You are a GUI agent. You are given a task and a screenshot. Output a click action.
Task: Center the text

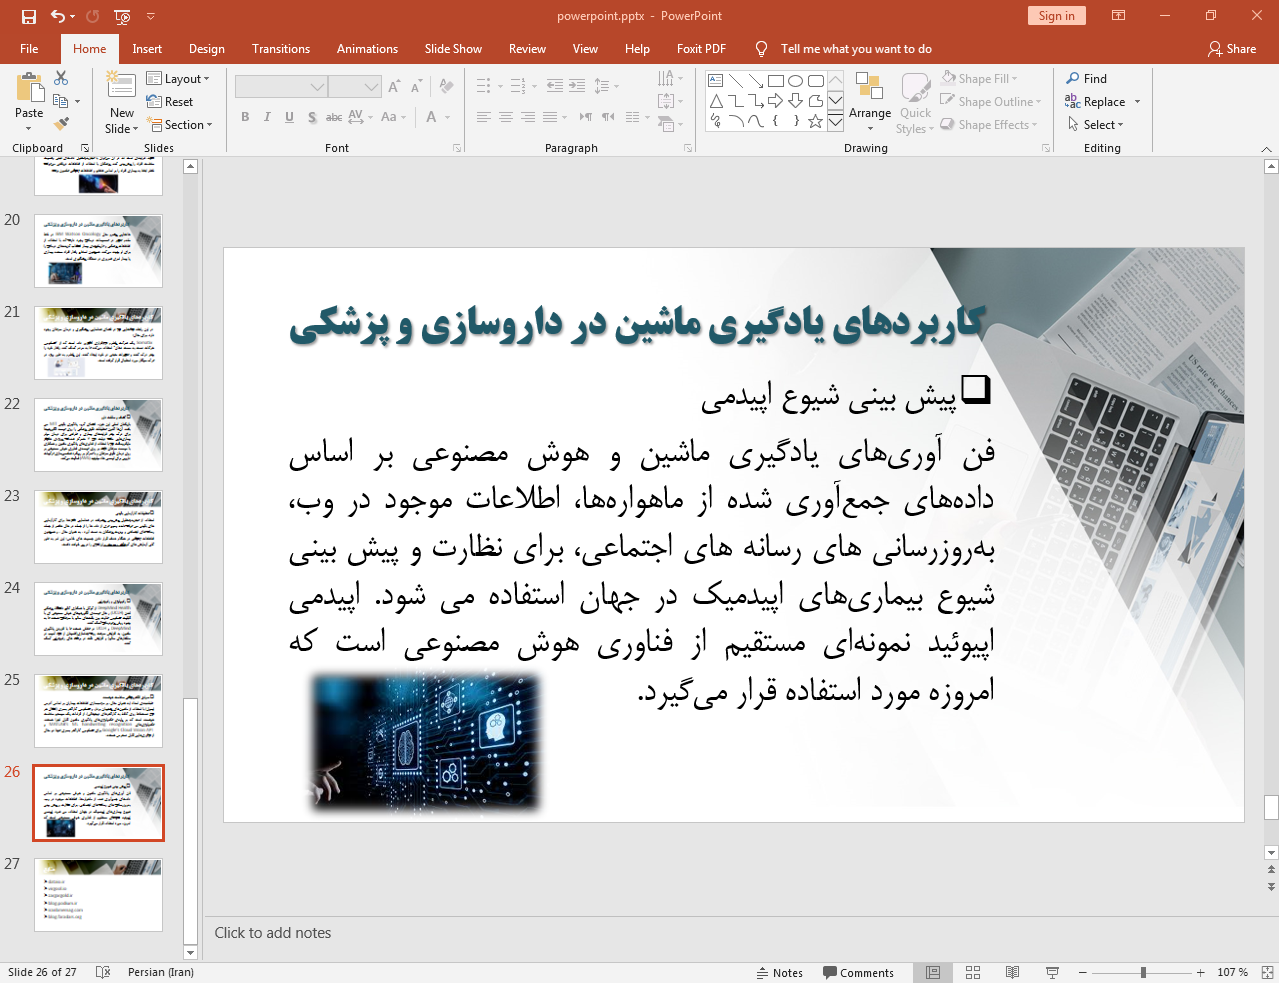click(505, 117)
